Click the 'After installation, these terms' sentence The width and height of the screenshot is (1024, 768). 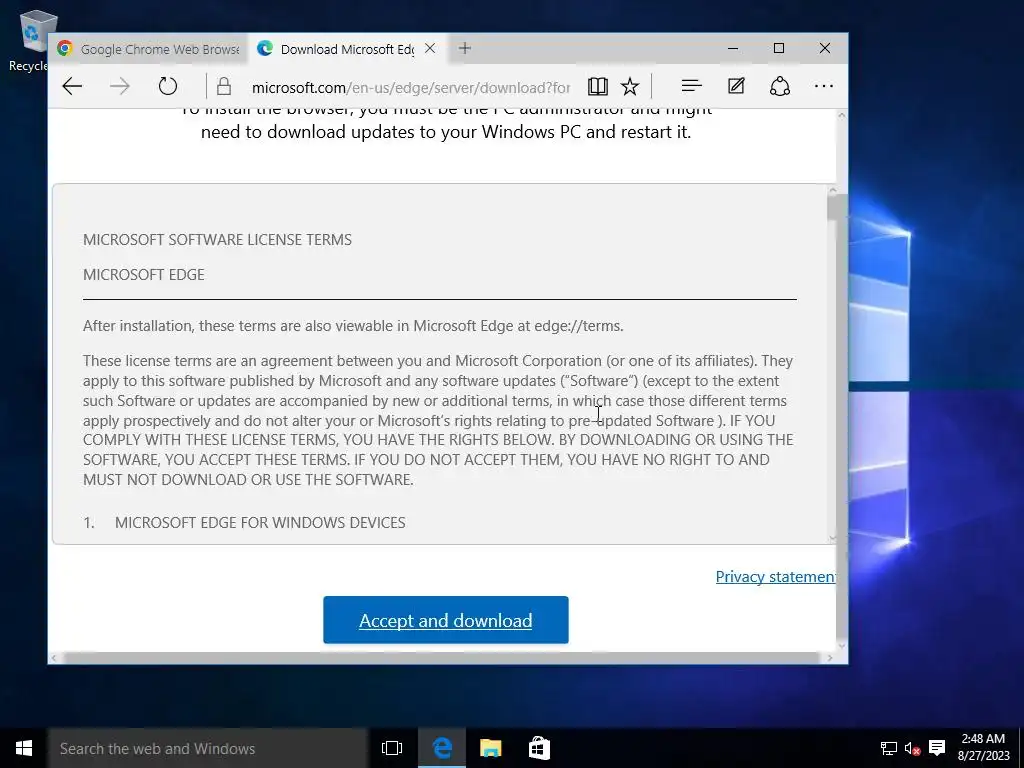[x=353, y=326]
